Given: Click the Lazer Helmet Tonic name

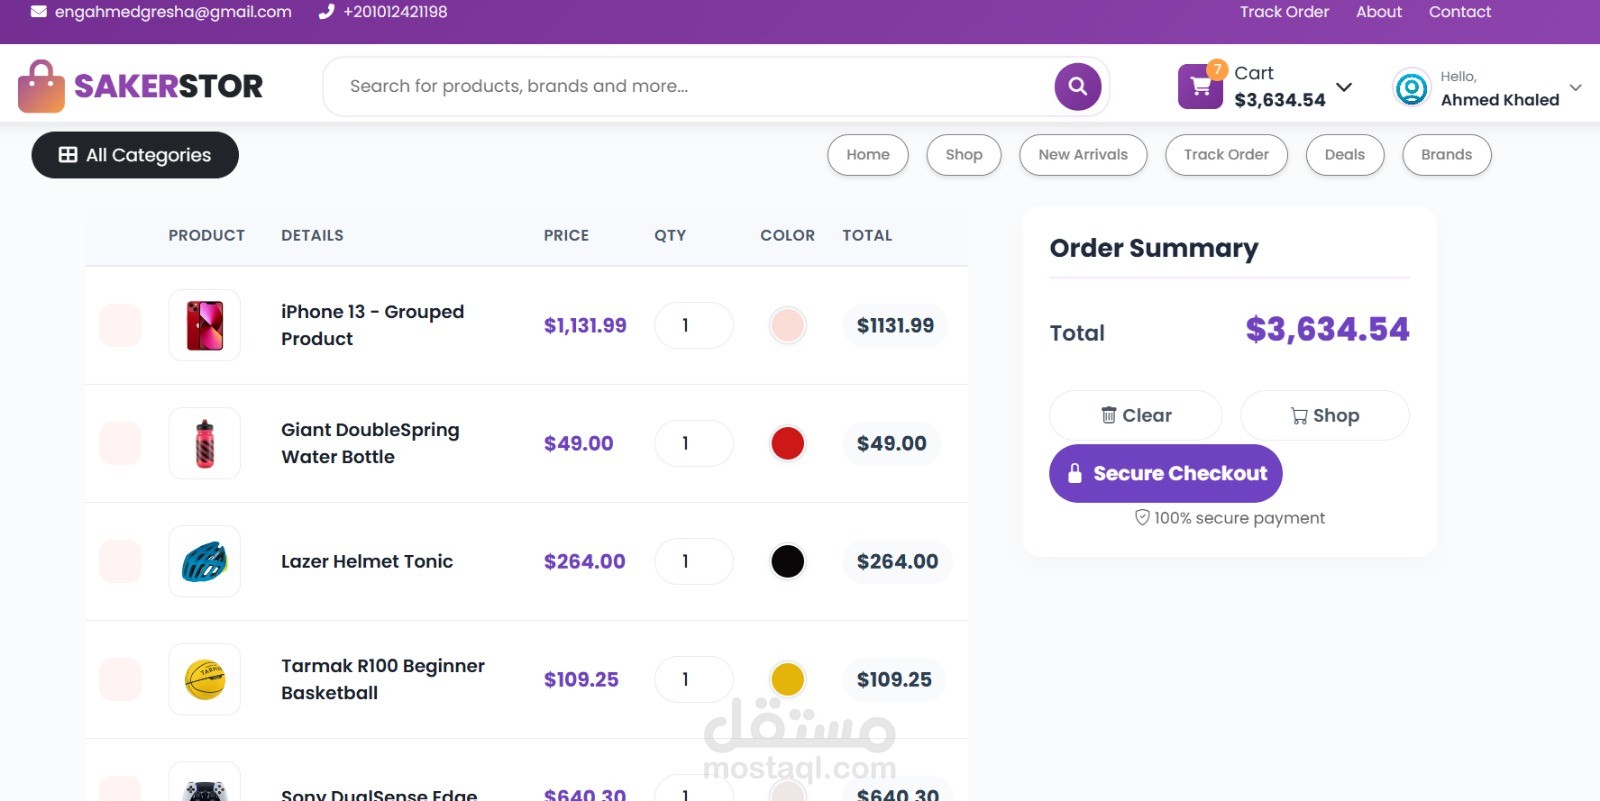Looking at the screenshot, I should click(x=367, y=561).
